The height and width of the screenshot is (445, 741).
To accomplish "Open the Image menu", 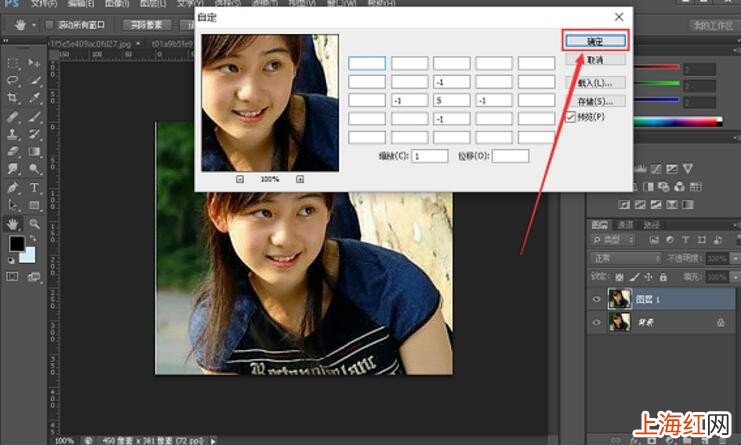I will pos(117,3).
